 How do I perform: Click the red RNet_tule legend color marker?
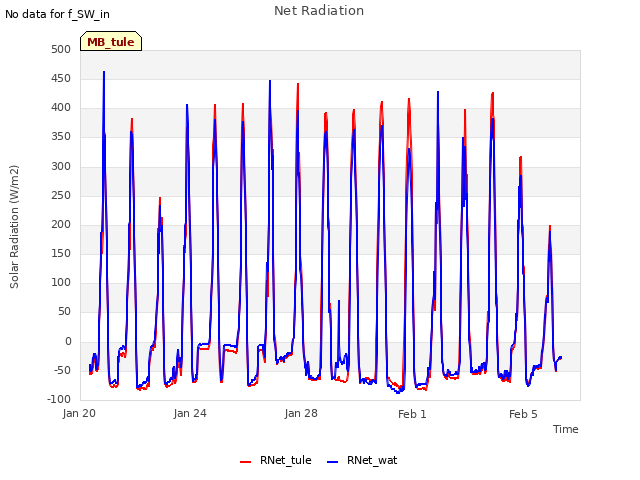(245, 462)
